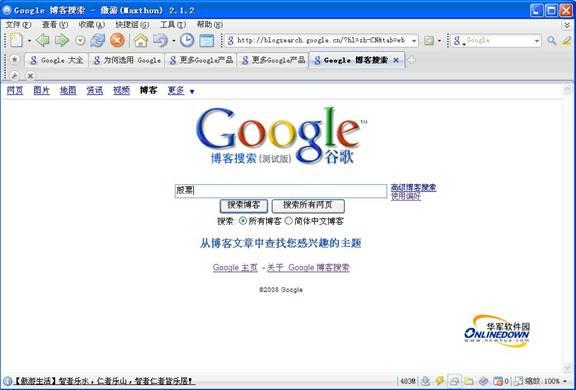Expand the menu bar overflow chevron
576x390 pixels.
(567, 25)
